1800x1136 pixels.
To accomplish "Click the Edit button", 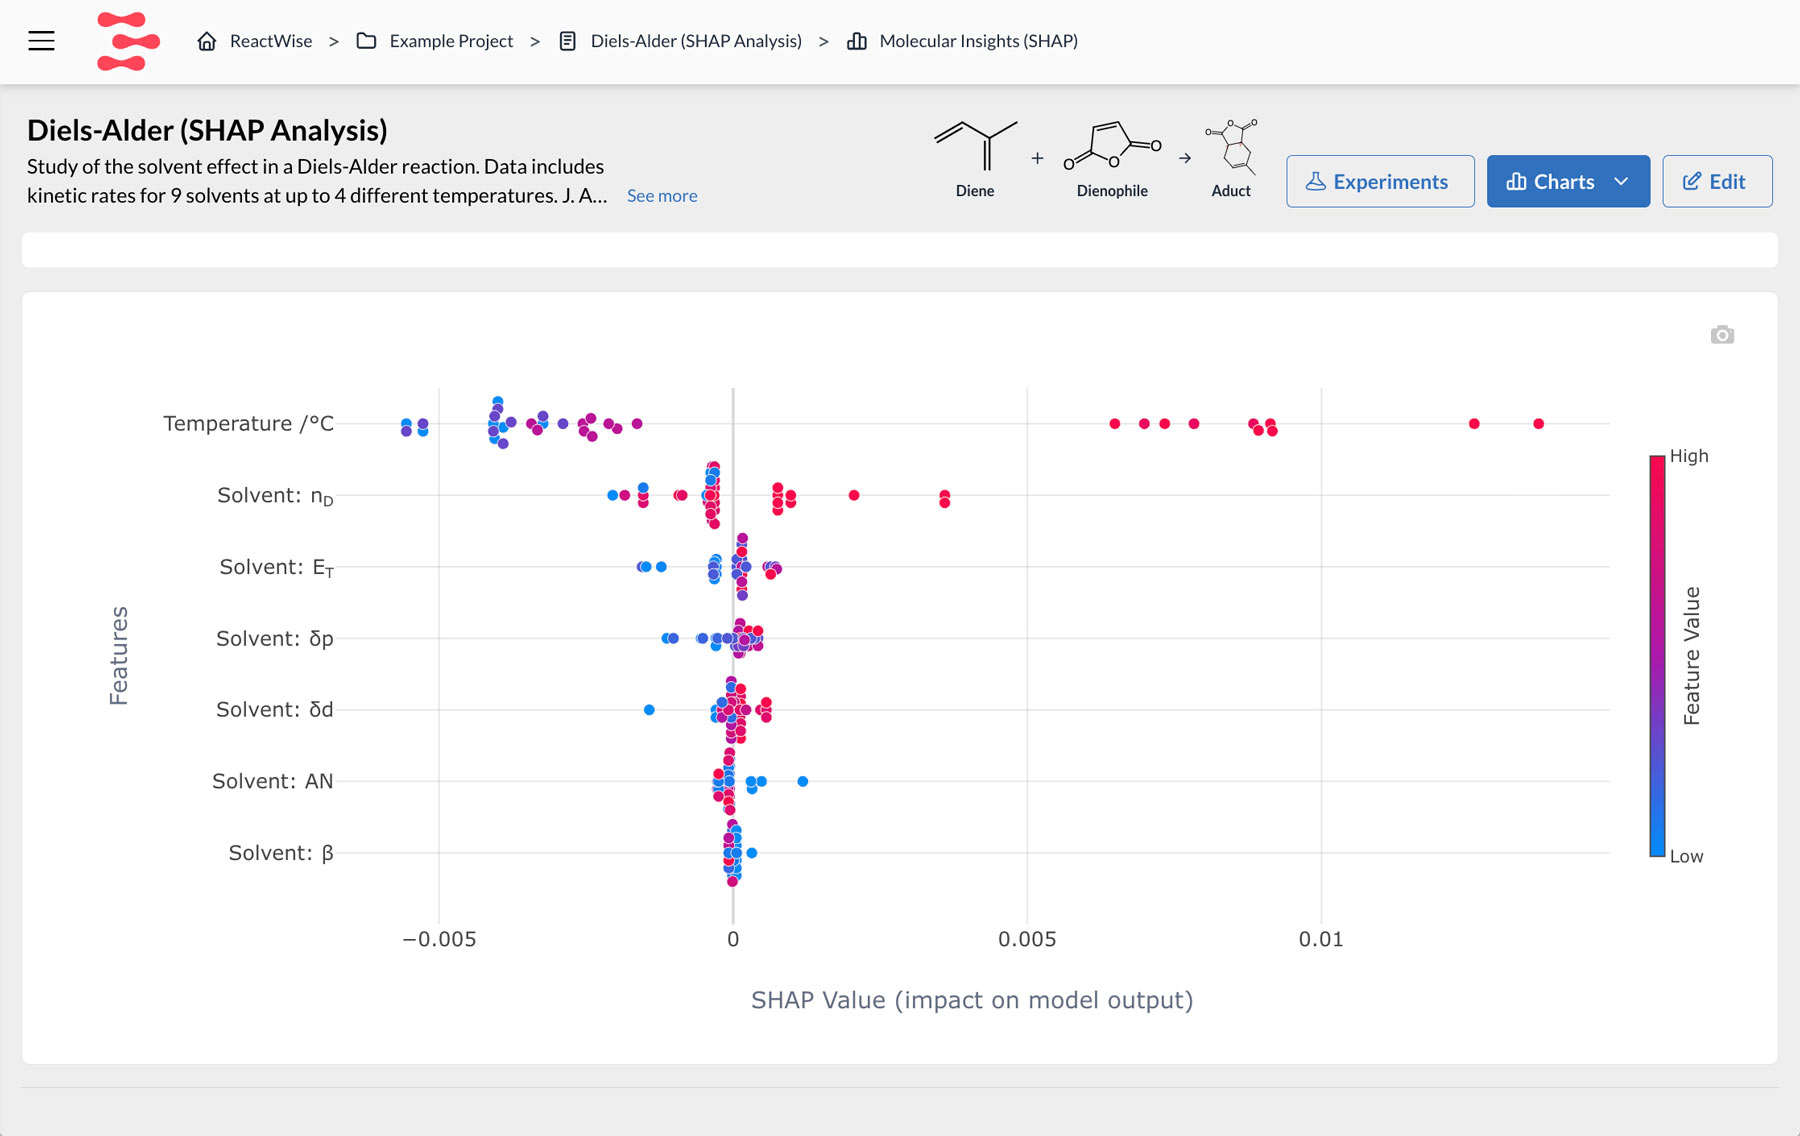I will pyautogui.click(x=1717, y=181).
